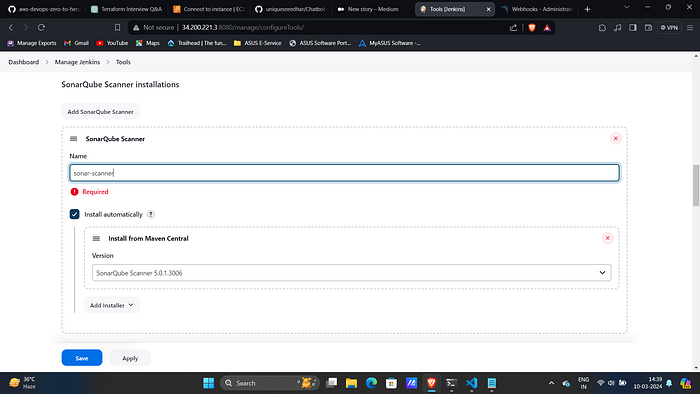Open Manage Exports bookmark
Image resolution: width=700 pixels, height=394 pixels.
pyautogui.click(x=32, y=43)
